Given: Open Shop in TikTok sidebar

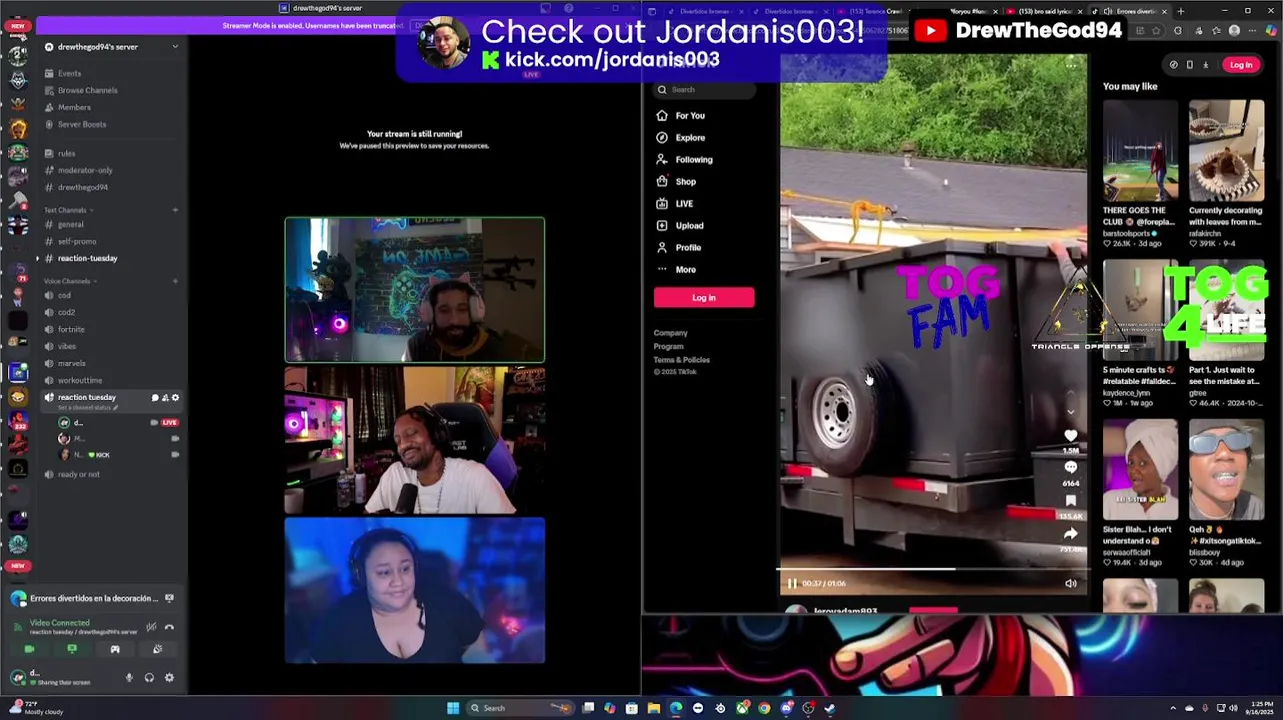Looking at the screenshot, I should [685, 182].
